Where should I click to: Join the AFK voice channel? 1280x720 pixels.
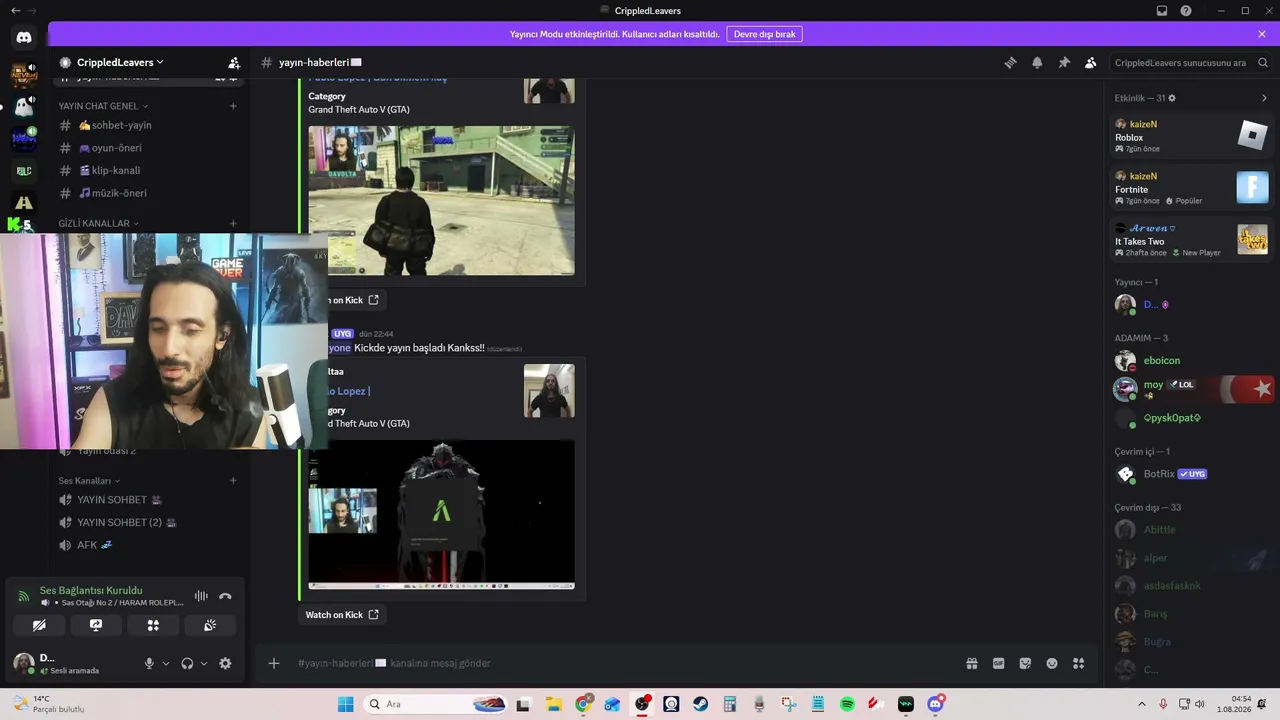pos(150,545)
